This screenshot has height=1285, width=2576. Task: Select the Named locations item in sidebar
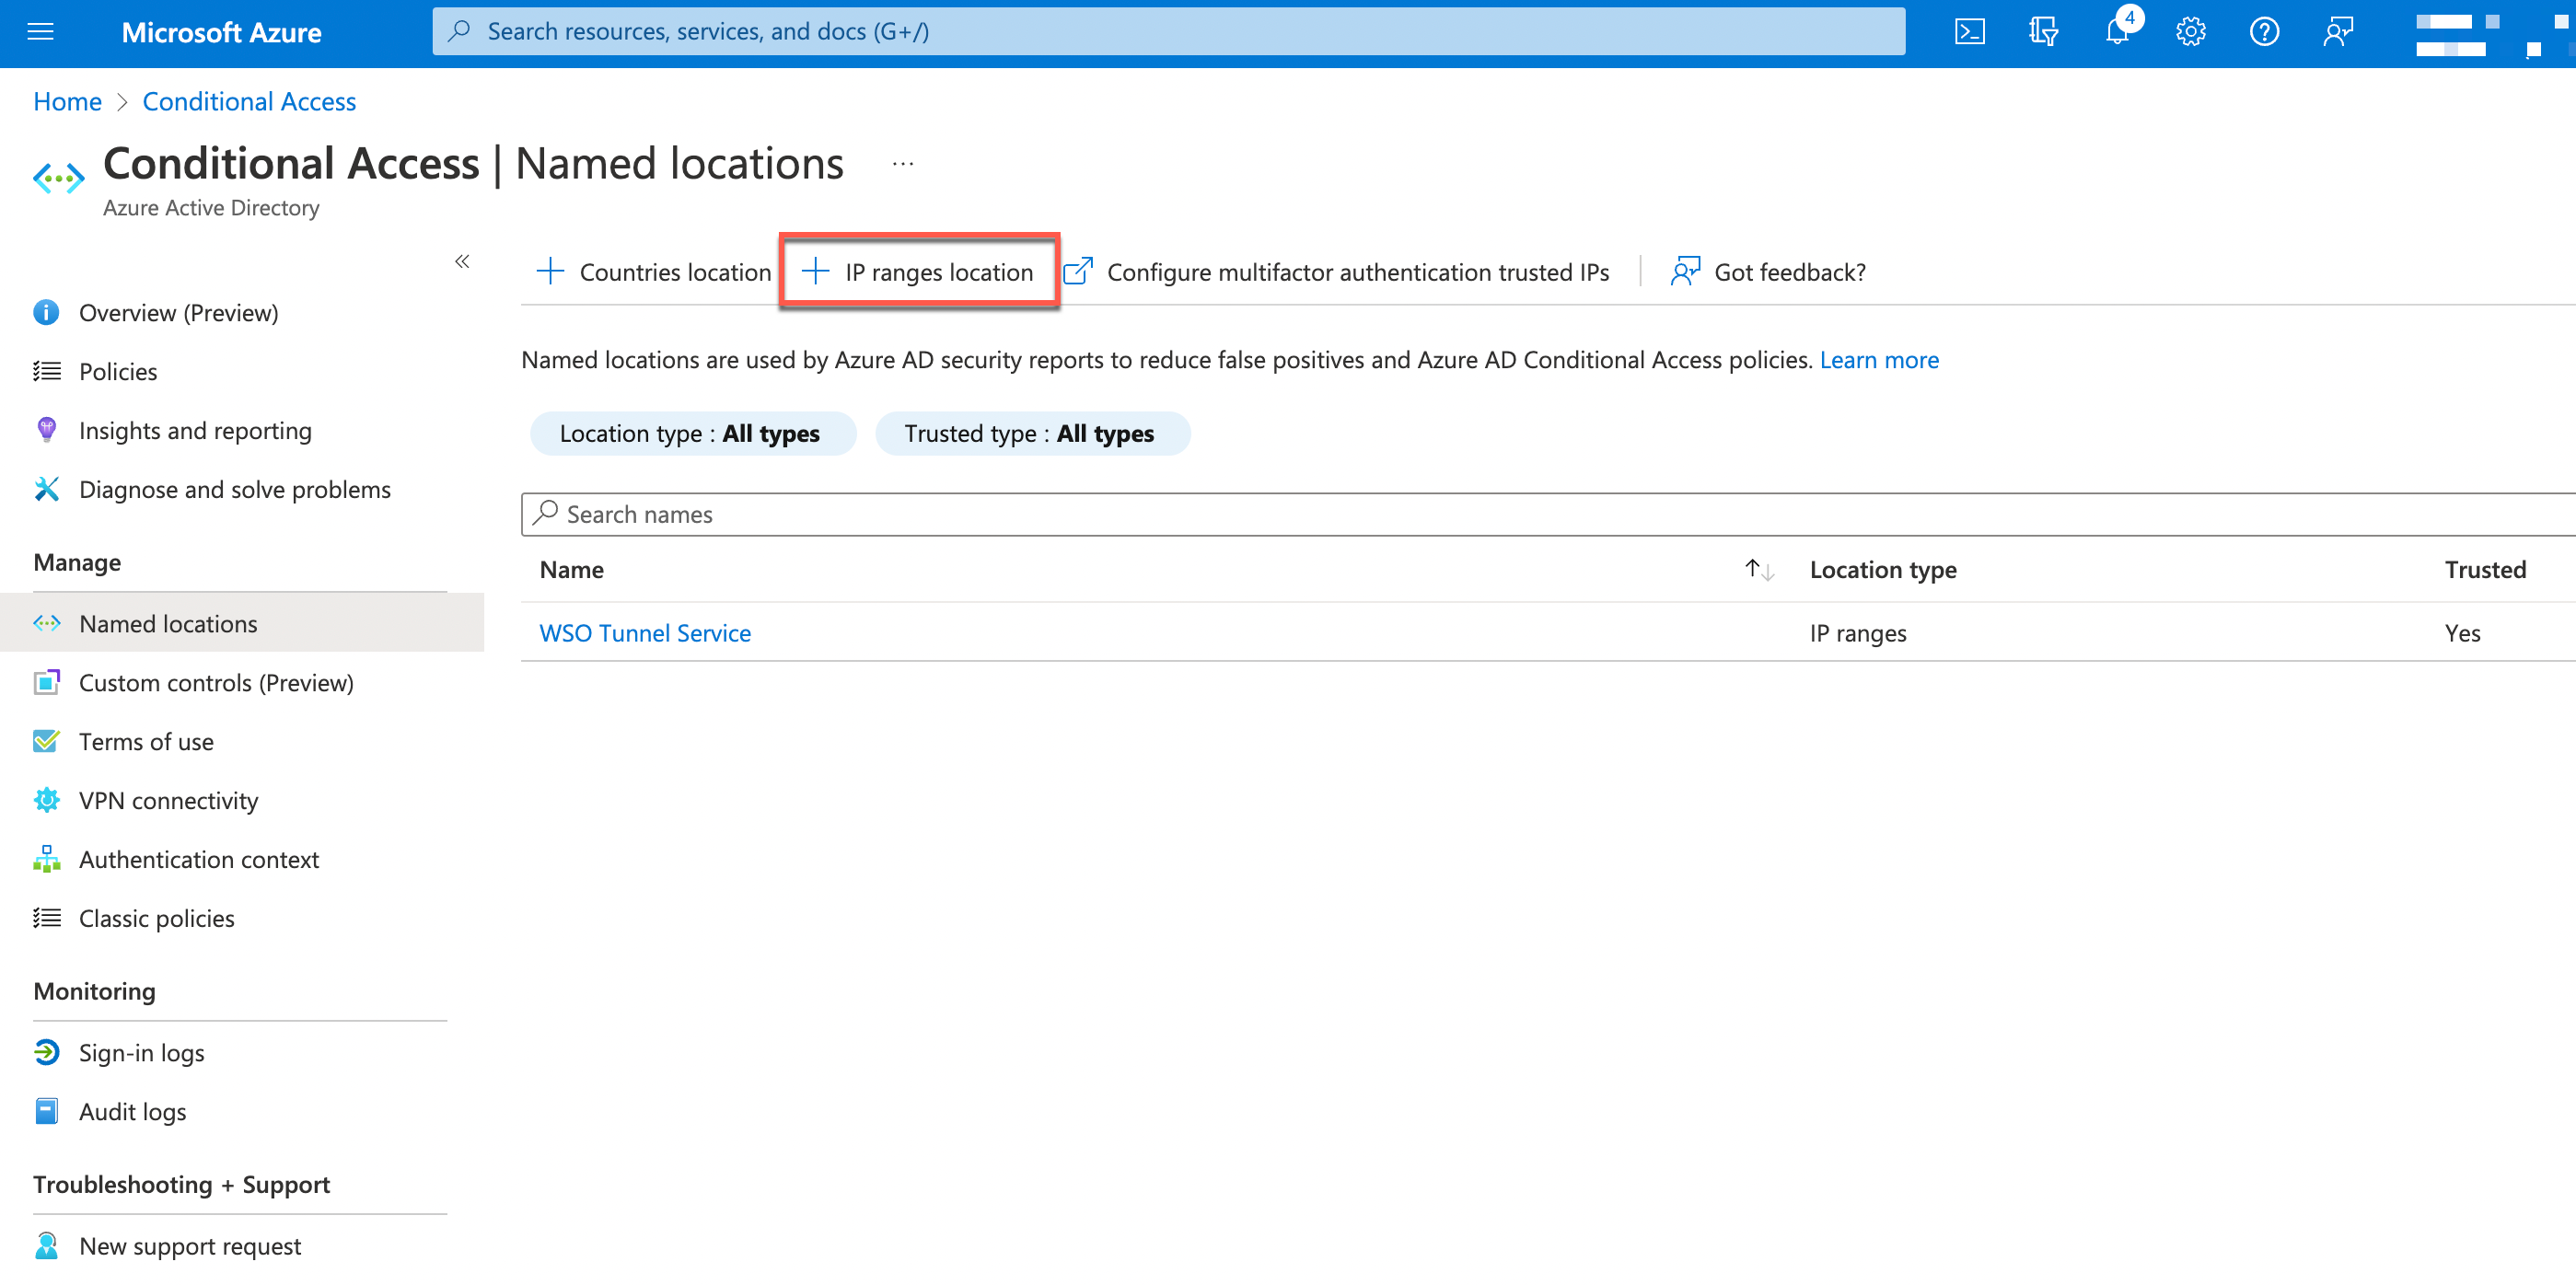pyautogui.click(x=167, y=623)
